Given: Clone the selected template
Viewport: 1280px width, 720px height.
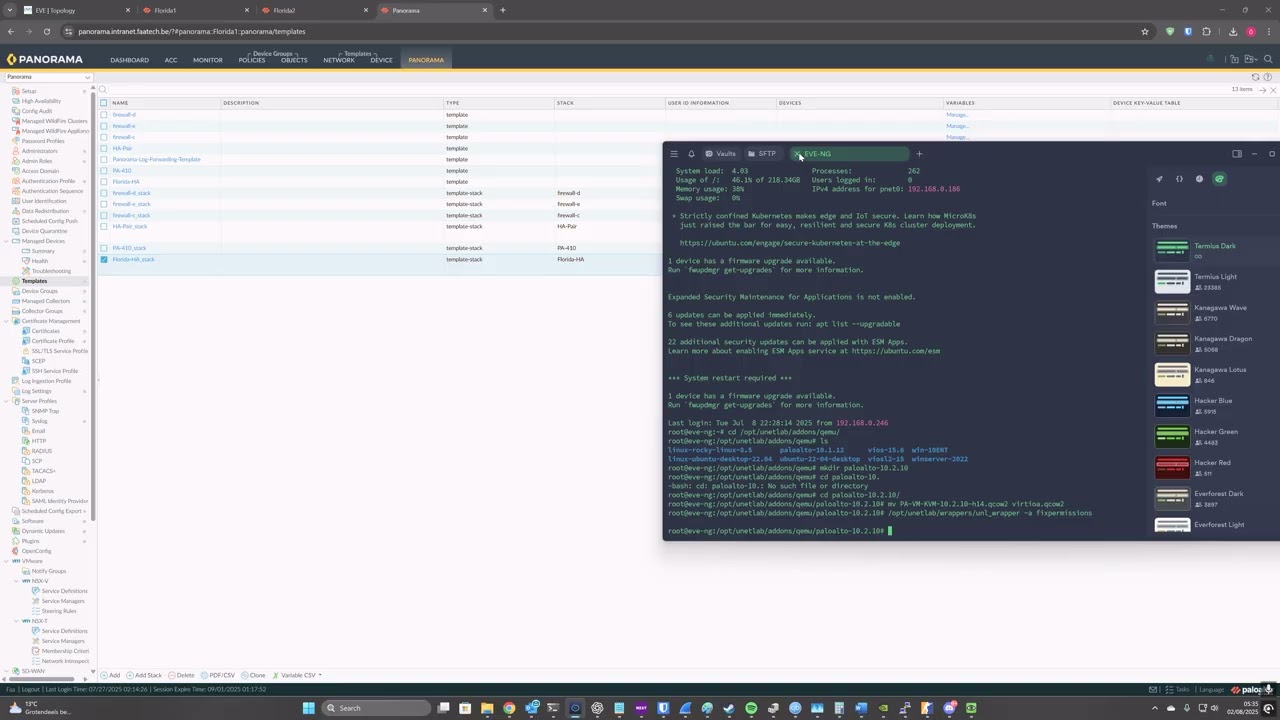Looking at the screenshot, I should (254, 675).
